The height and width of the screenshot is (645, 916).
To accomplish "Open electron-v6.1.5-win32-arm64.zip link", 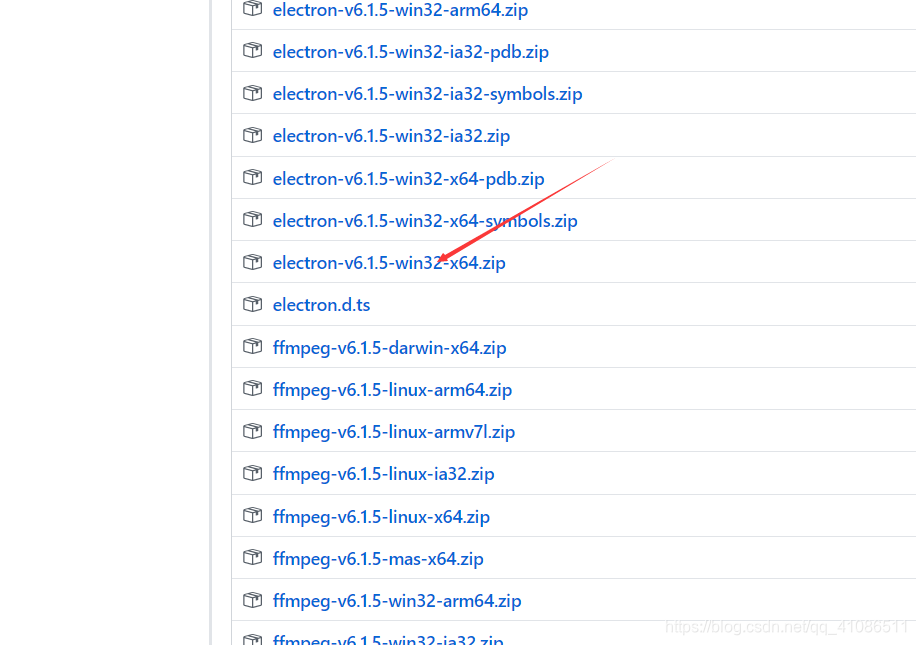I will [x=400, y=10].
